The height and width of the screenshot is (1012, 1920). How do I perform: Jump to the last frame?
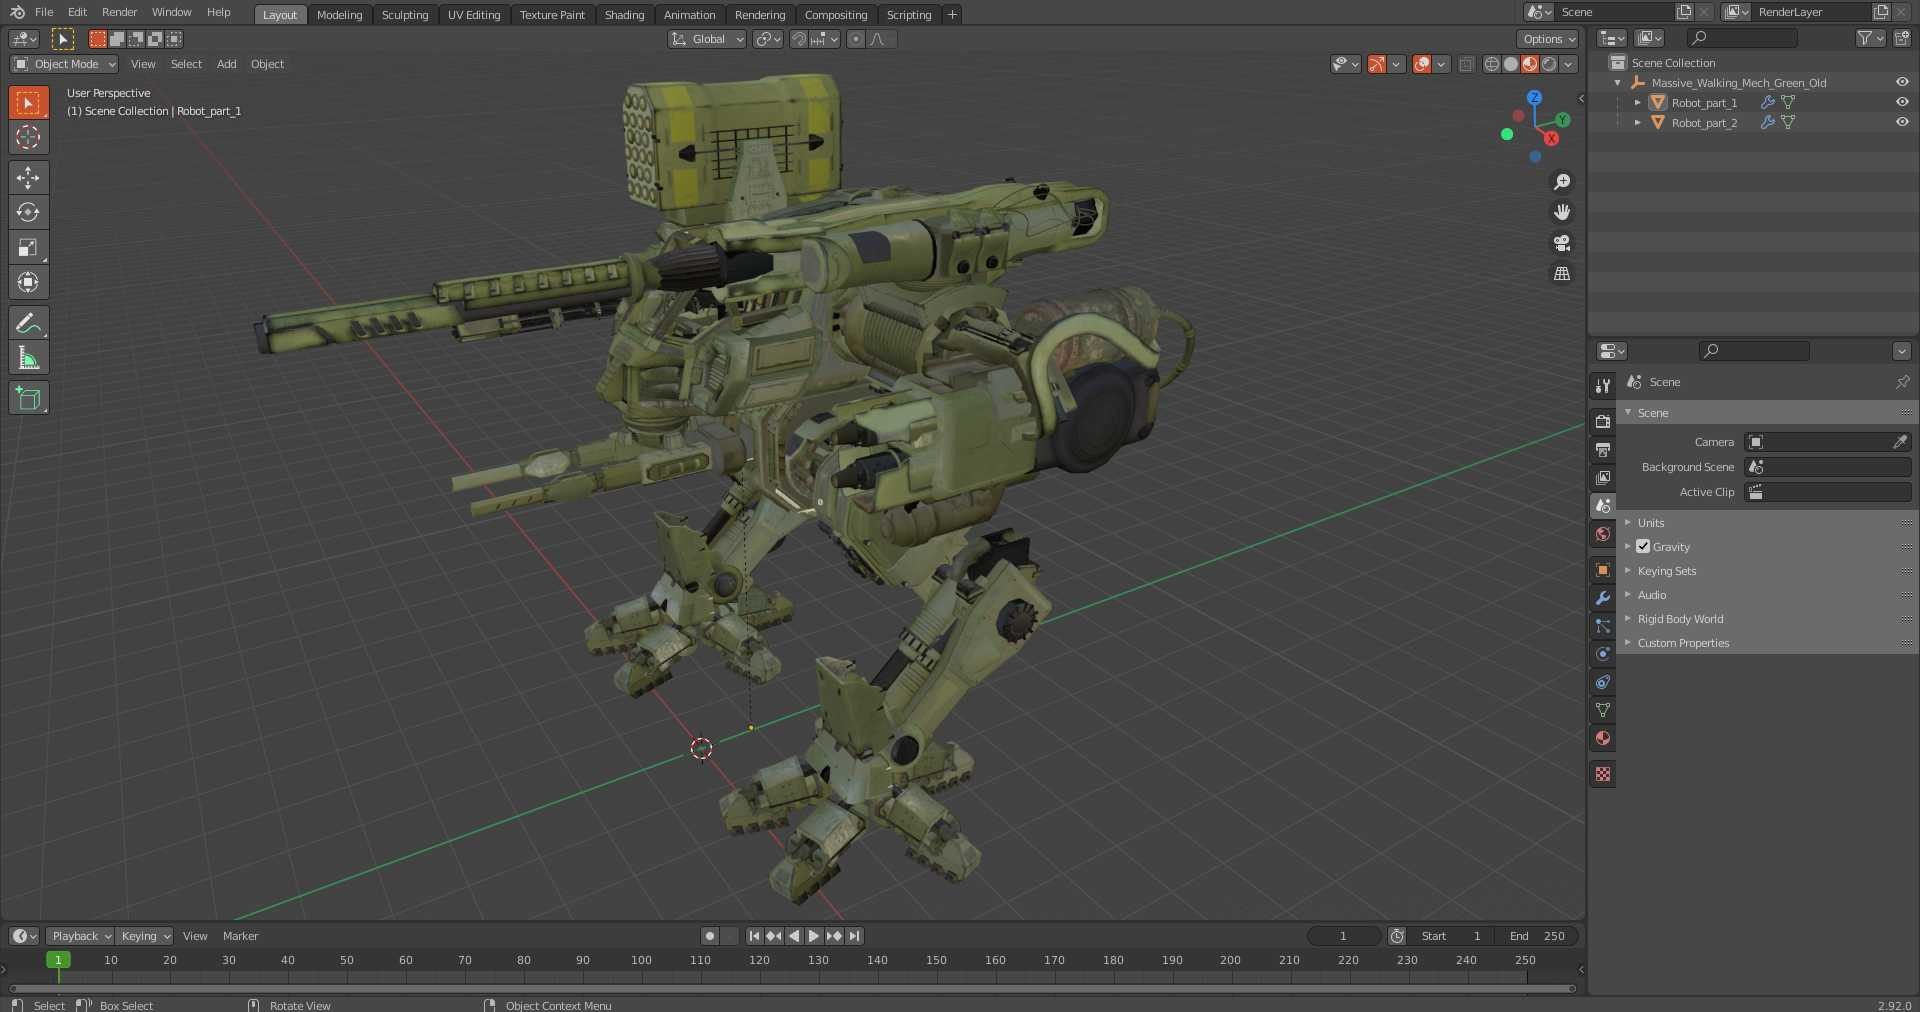[x=854, y=936]
